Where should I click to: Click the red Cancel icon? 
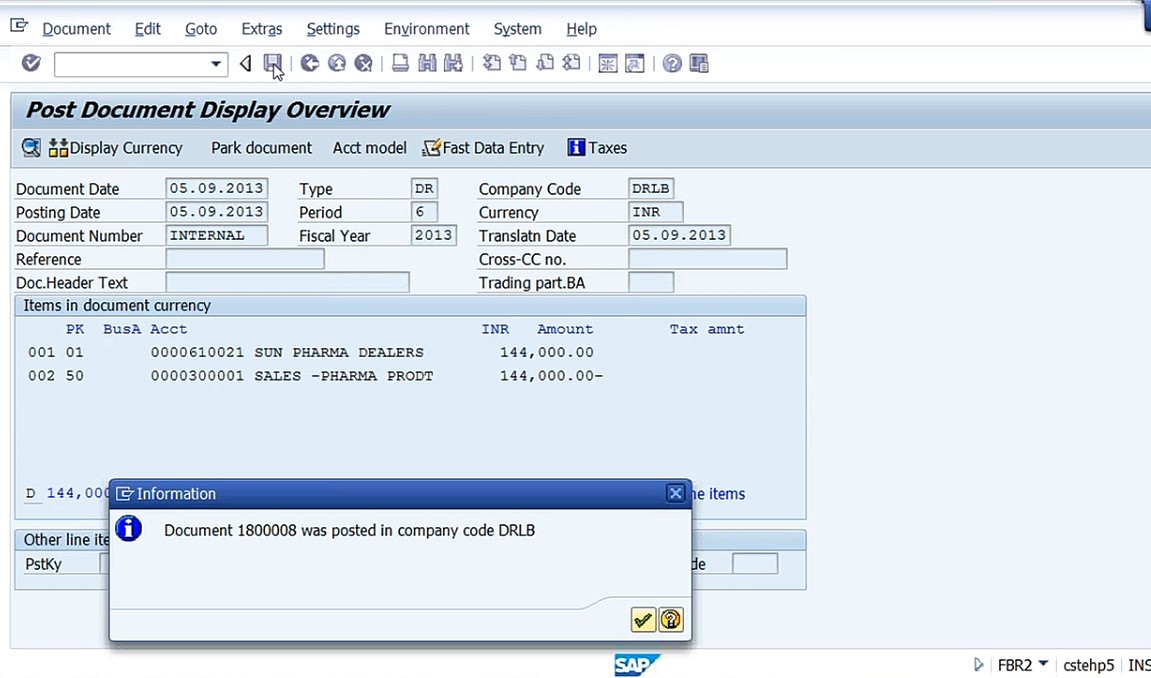[x=363, y=64]
